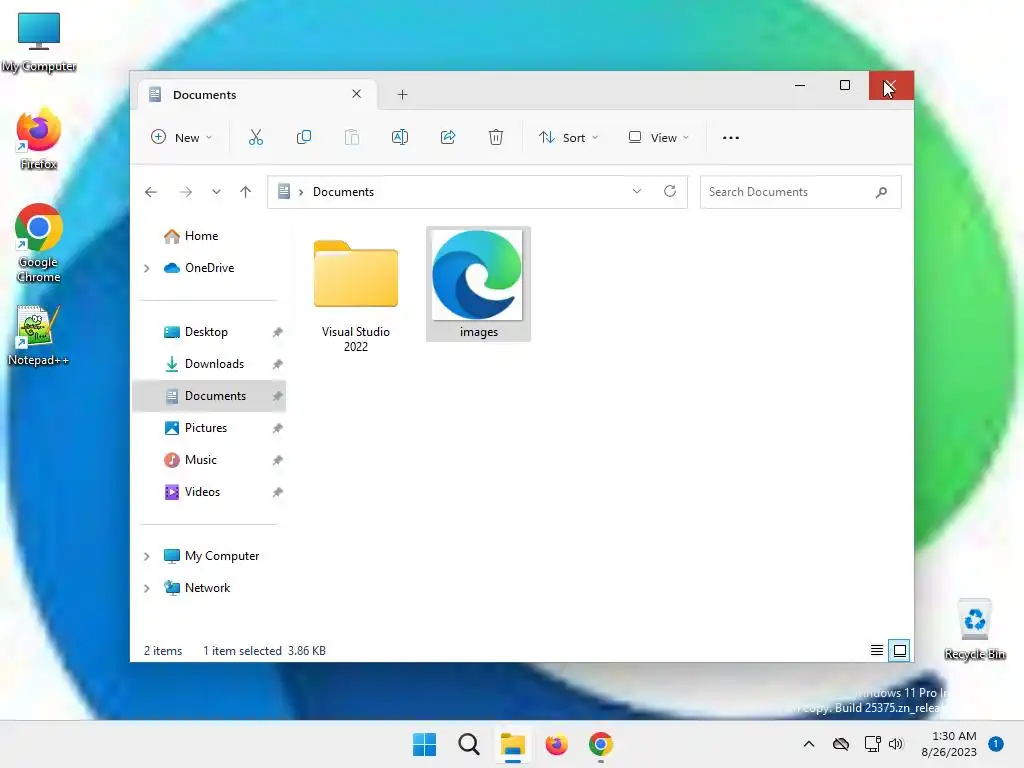The height and width of the screenshot is (768, 1024).
Task: Open the clock and date flyout
Action: pos(949,744)
